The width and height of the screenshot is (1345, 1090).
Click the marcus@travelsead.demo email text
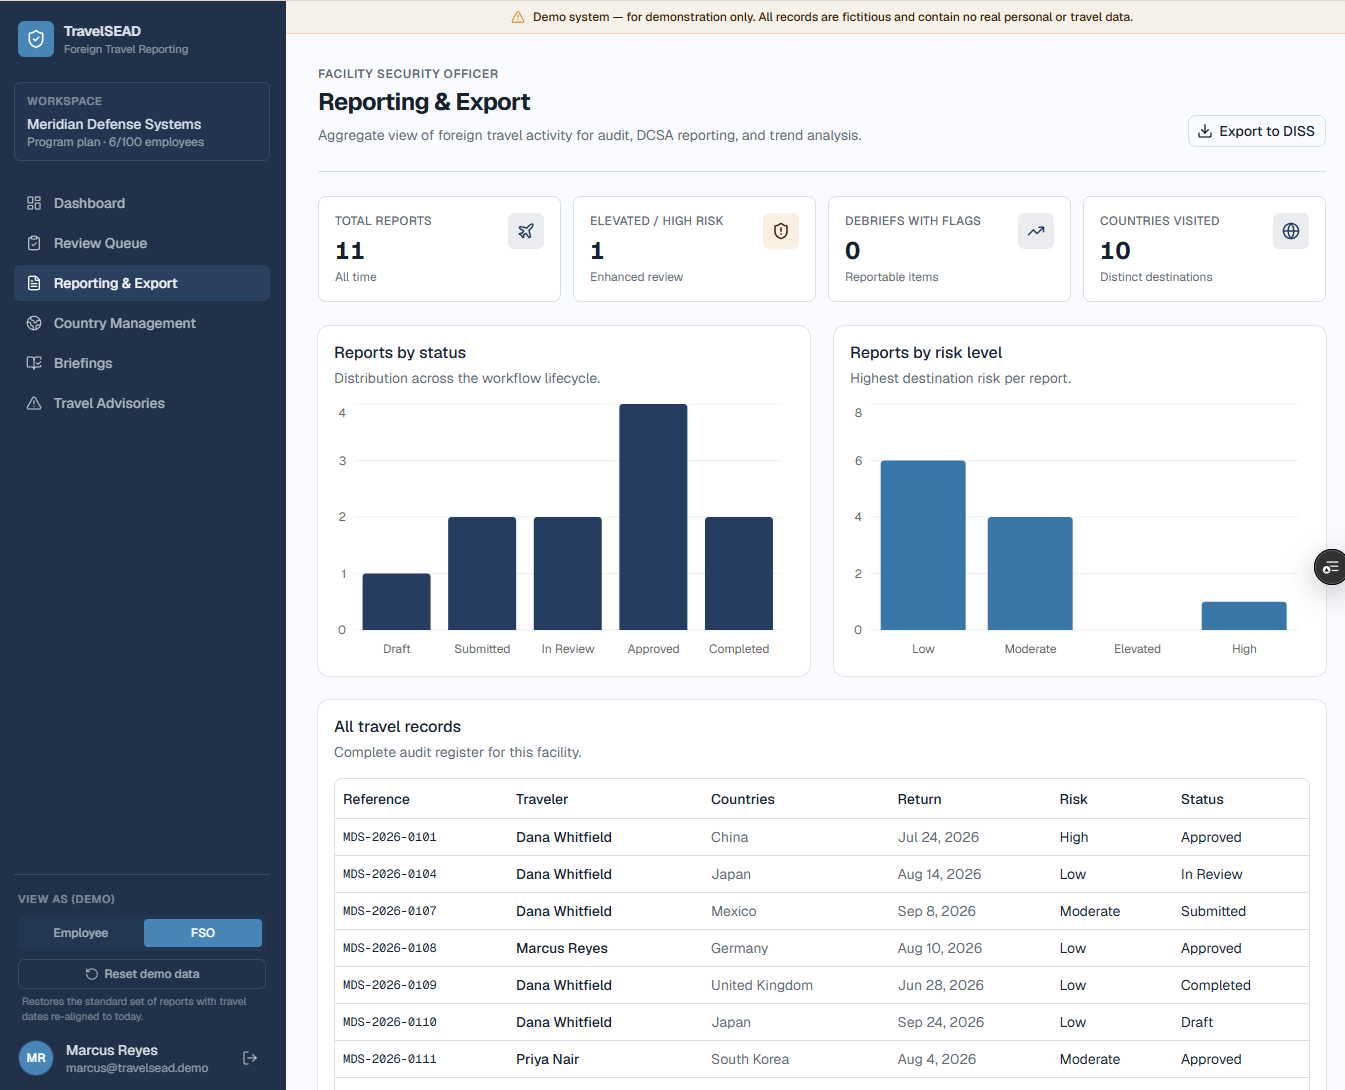pyautogui.click(x=137, y=1068)
